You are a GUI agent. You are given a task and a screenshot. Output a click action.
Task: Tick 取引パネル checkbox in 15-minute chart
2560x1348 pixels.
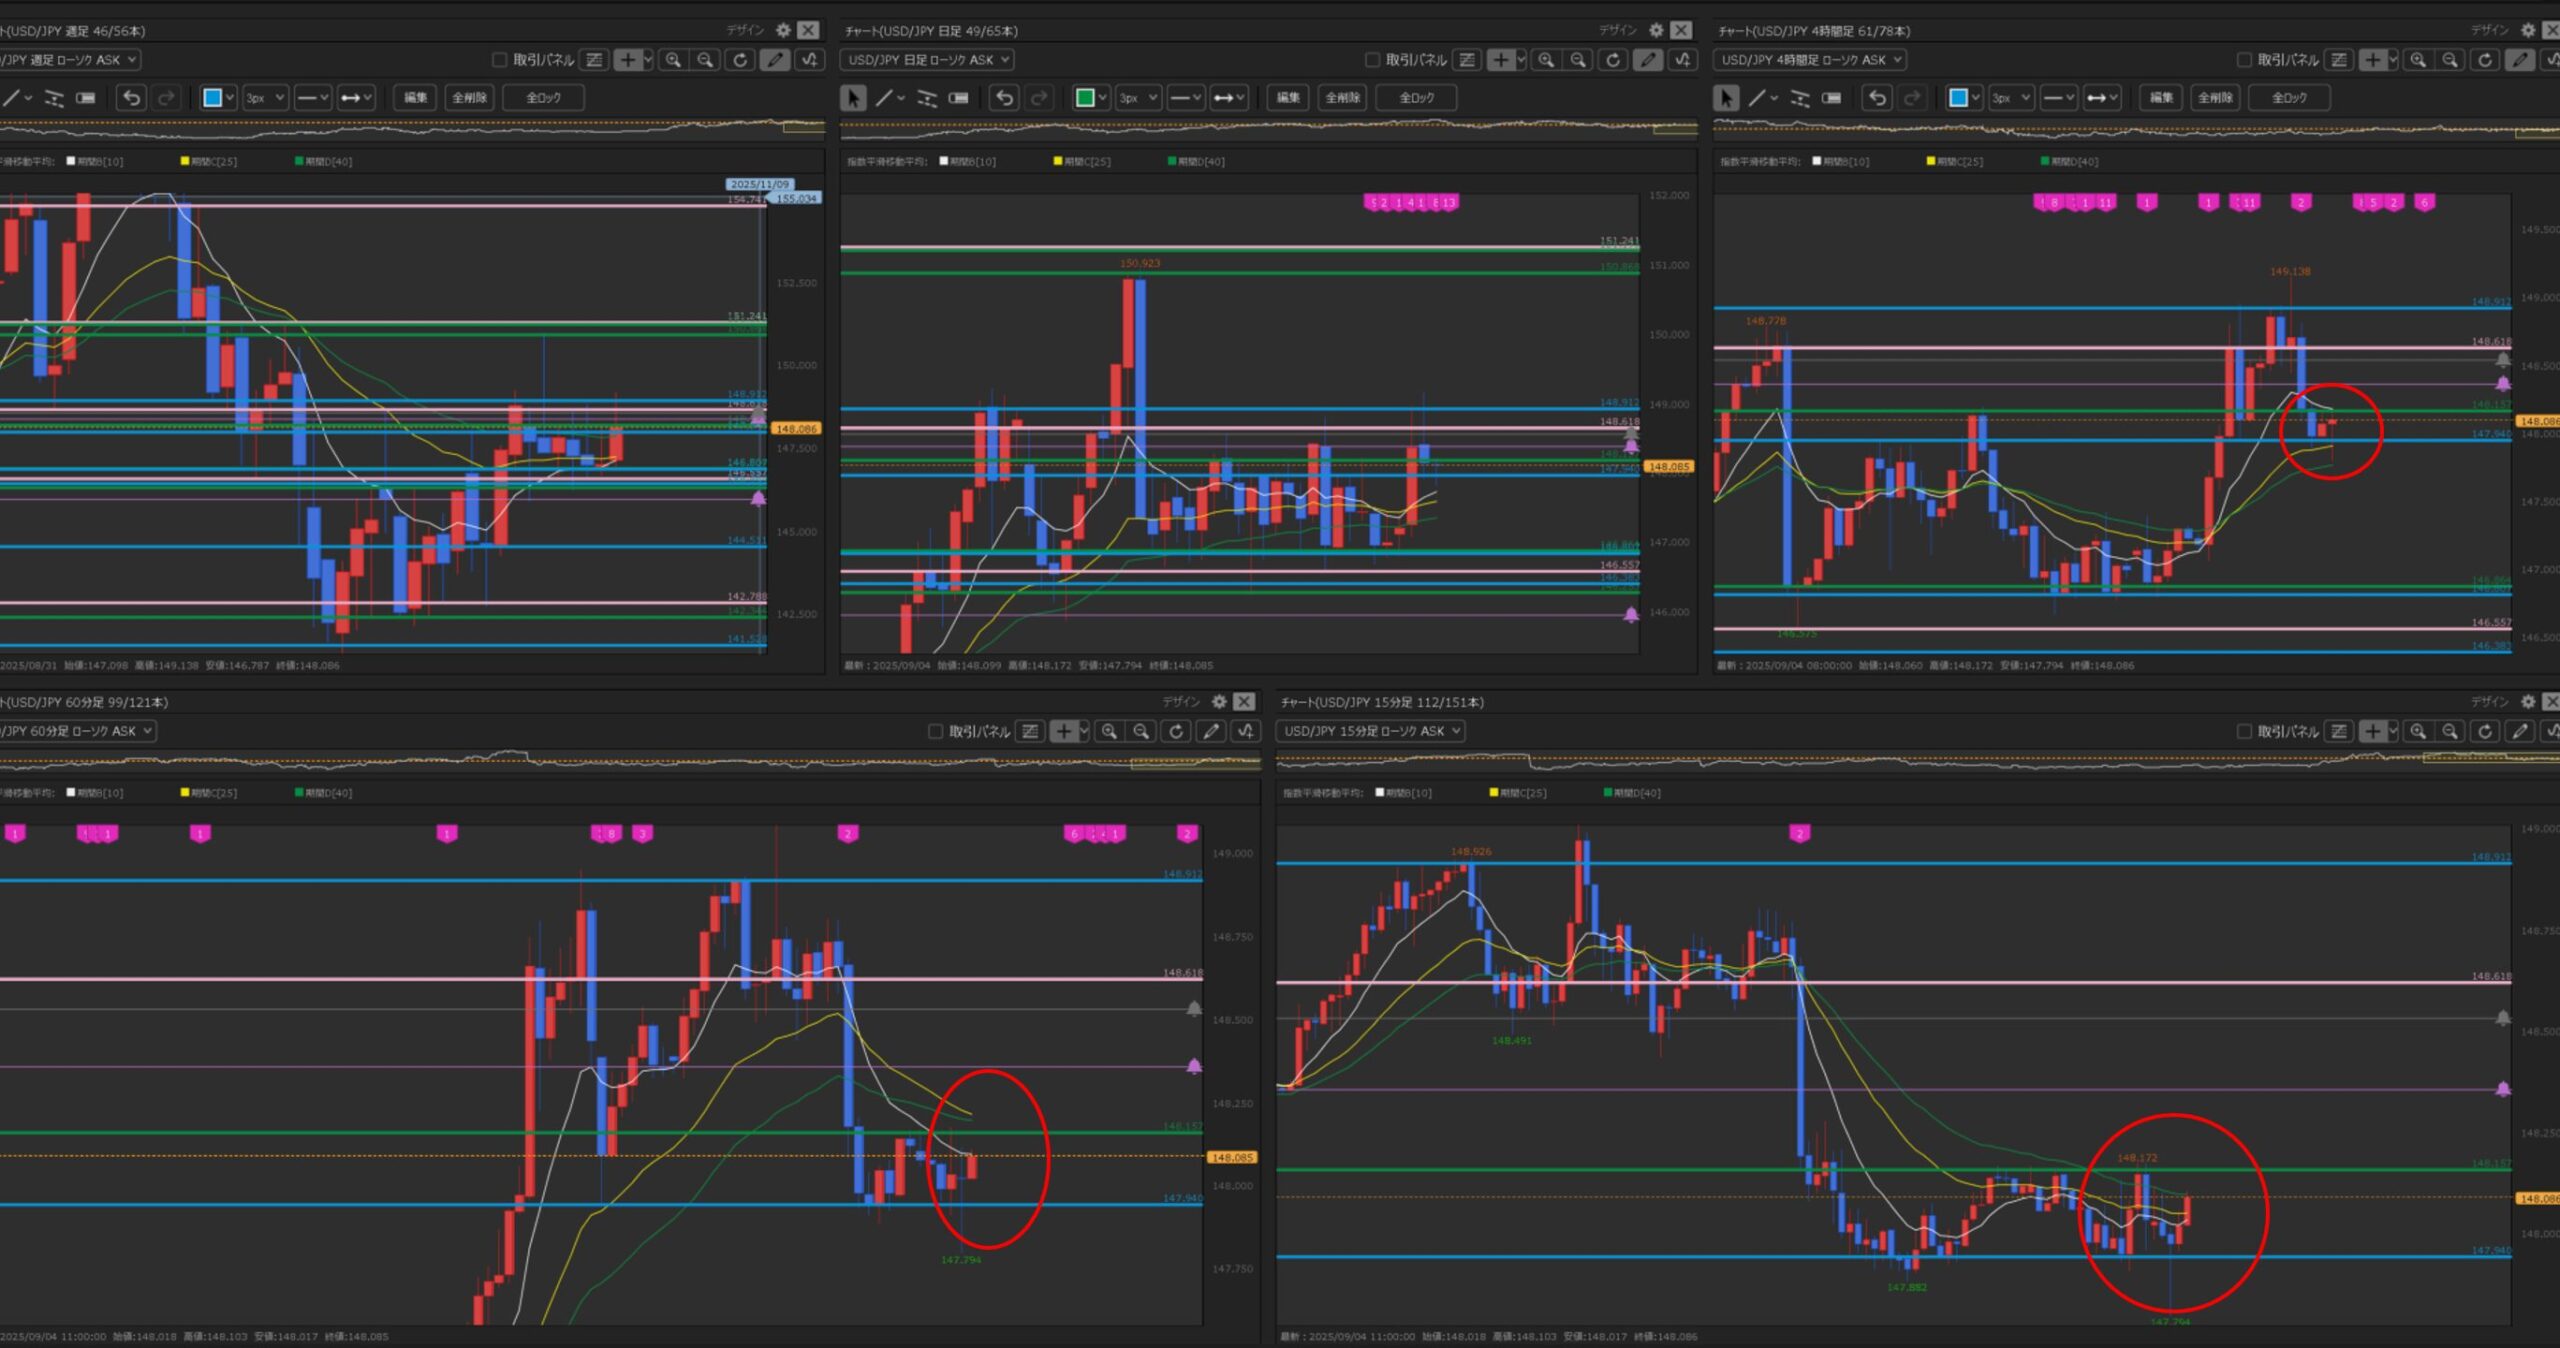2244,731
